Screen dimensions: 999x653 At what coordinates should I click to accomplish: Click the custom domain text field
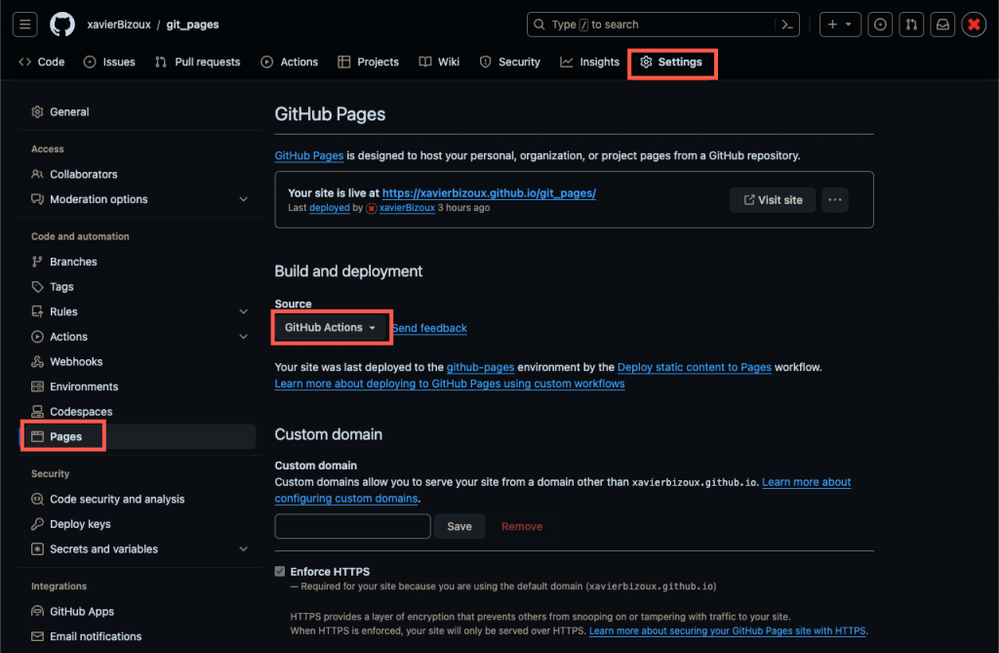pyautogui.click(x=352, y=526)
